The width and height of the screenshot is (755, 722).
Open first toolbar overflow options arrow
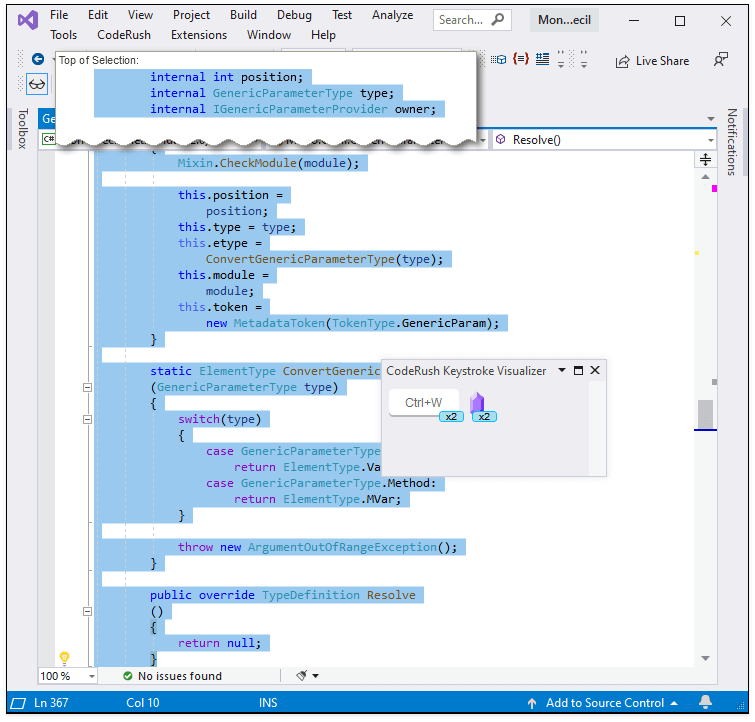(x=561, y=60)
